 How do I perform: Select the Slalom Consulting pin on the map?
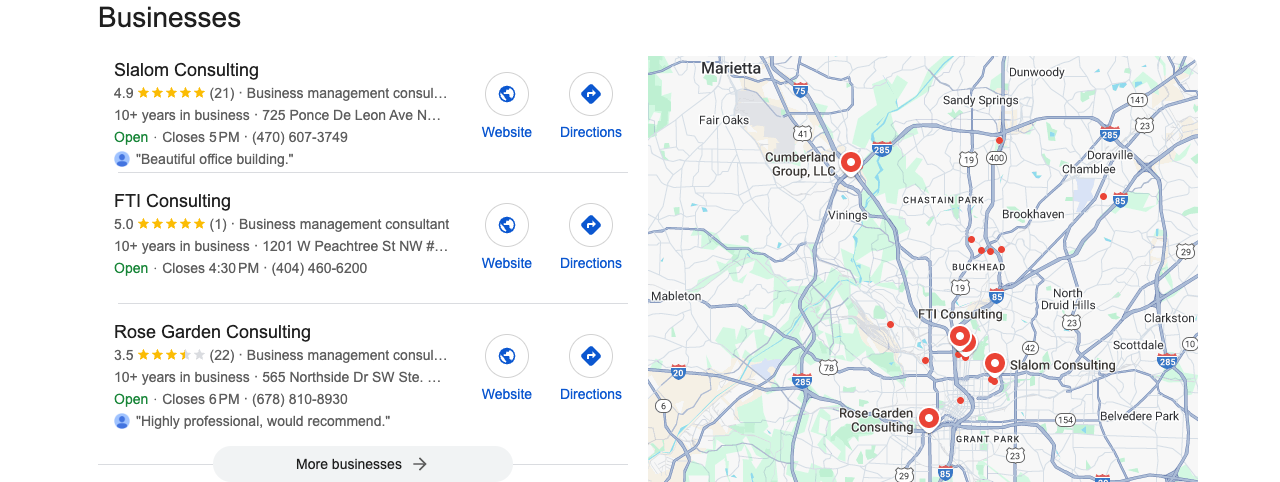(994, 364)
